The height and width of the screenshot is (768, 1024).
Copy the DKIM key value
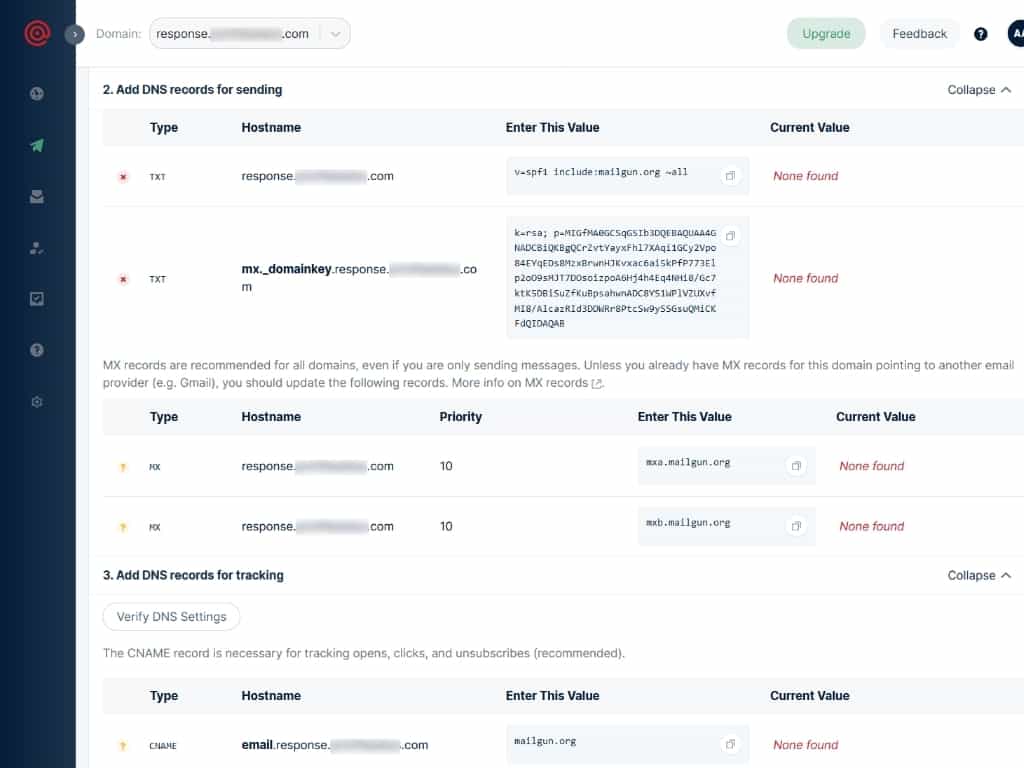[730, 236]
